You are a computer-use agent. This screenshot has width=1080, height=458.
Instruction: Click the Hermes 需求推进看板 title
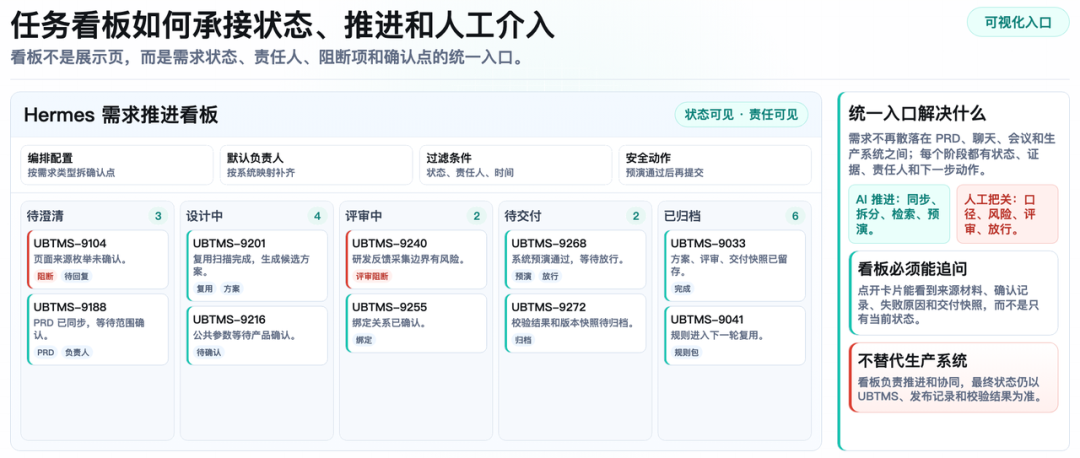click(121, 115)
